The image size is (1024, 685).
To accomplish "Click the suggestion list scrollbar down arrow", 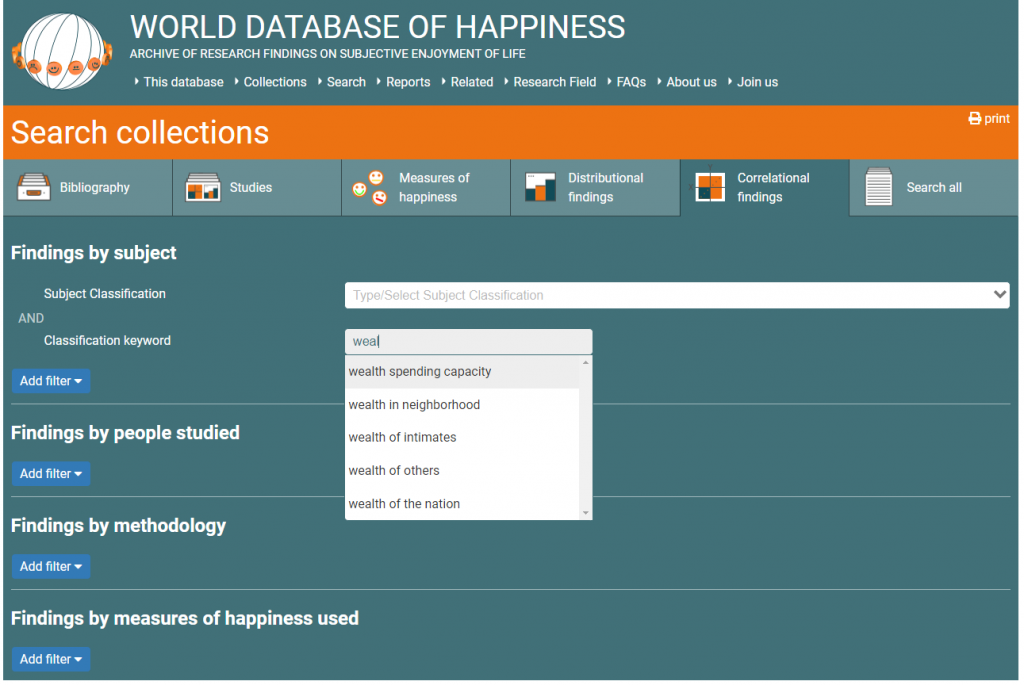I will 586,513.
